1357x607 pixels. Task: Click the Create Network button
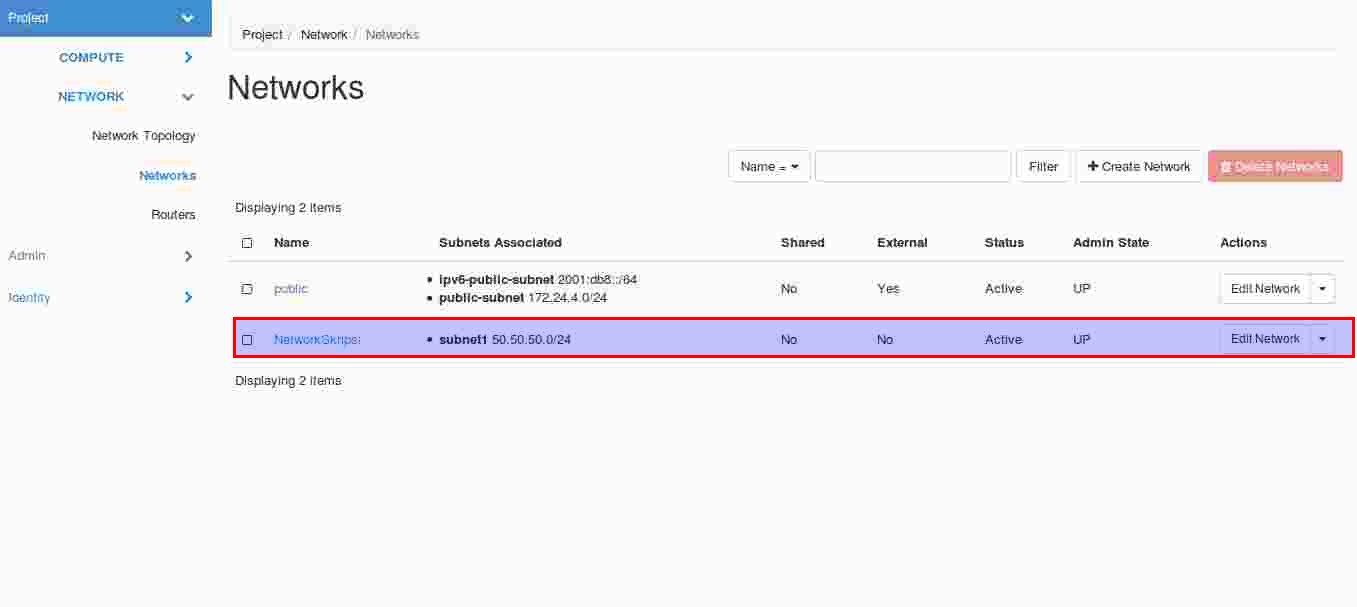click(1139, 167)
